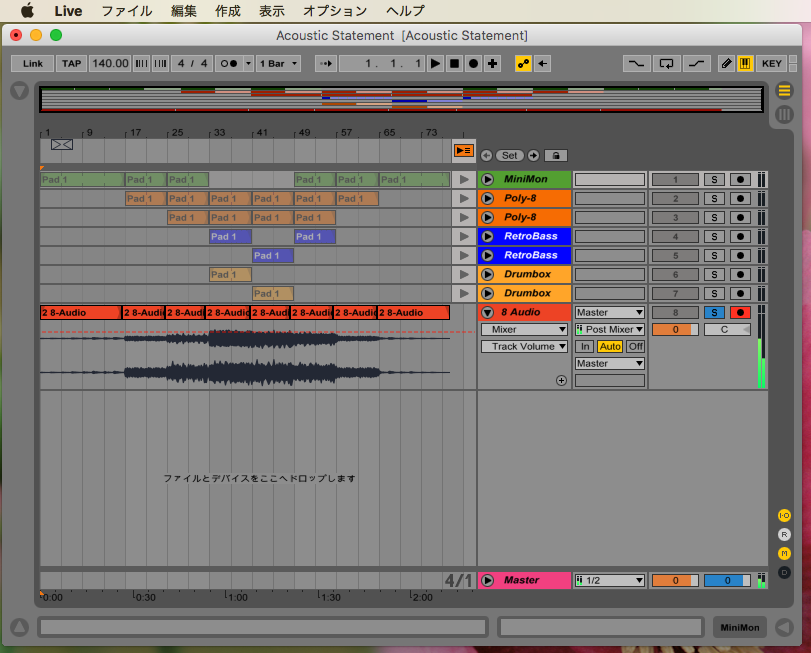The image size is (811, 653).
Task: Open Master output 1/2 dropdown
Action: click(610, 580)
